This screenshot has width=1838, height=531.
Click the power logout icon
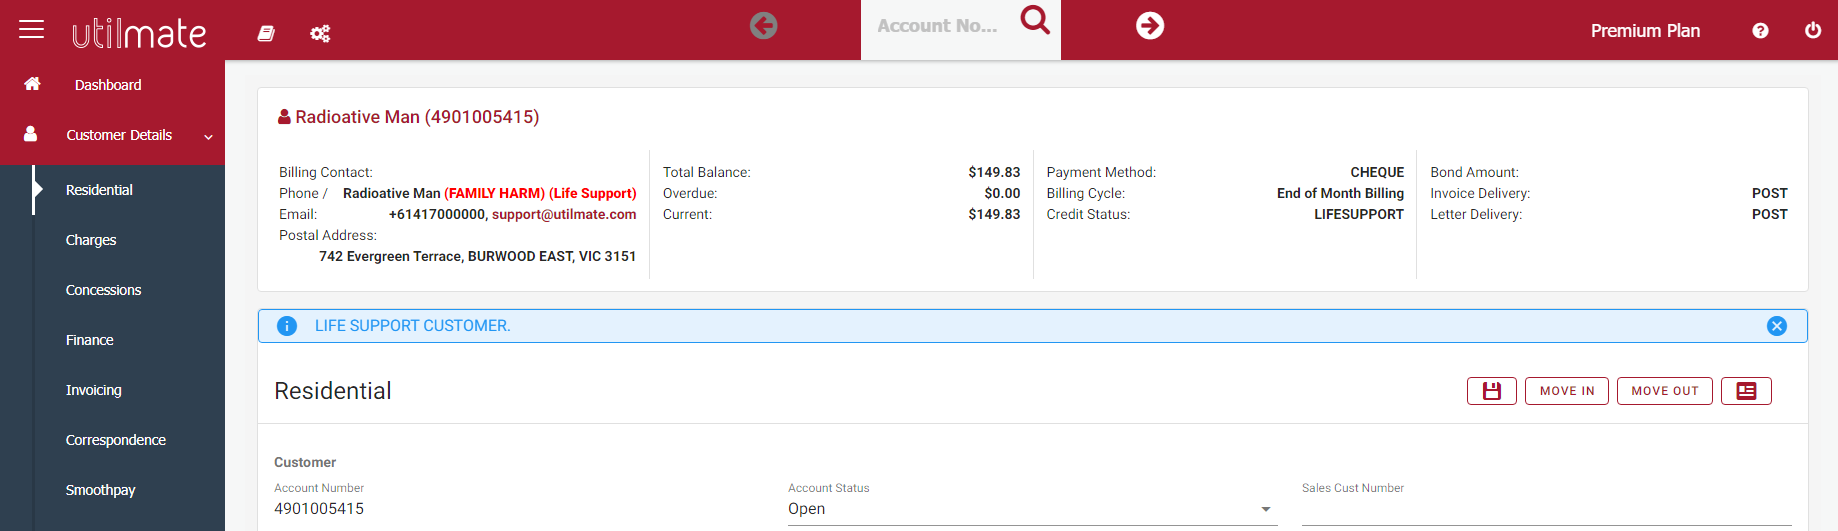pyautogui.click(x=1812, y=31)
